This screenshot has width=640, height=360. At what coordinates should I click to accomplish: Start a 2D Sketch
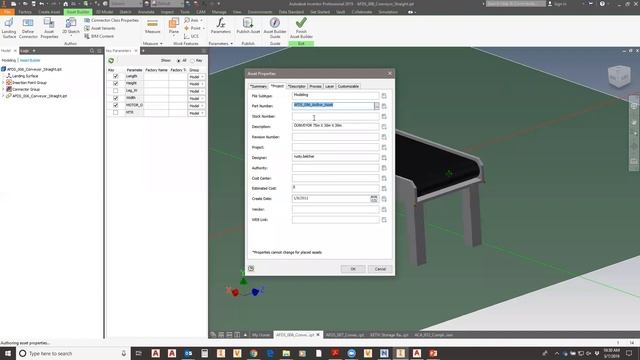click(x=71, y=26)
